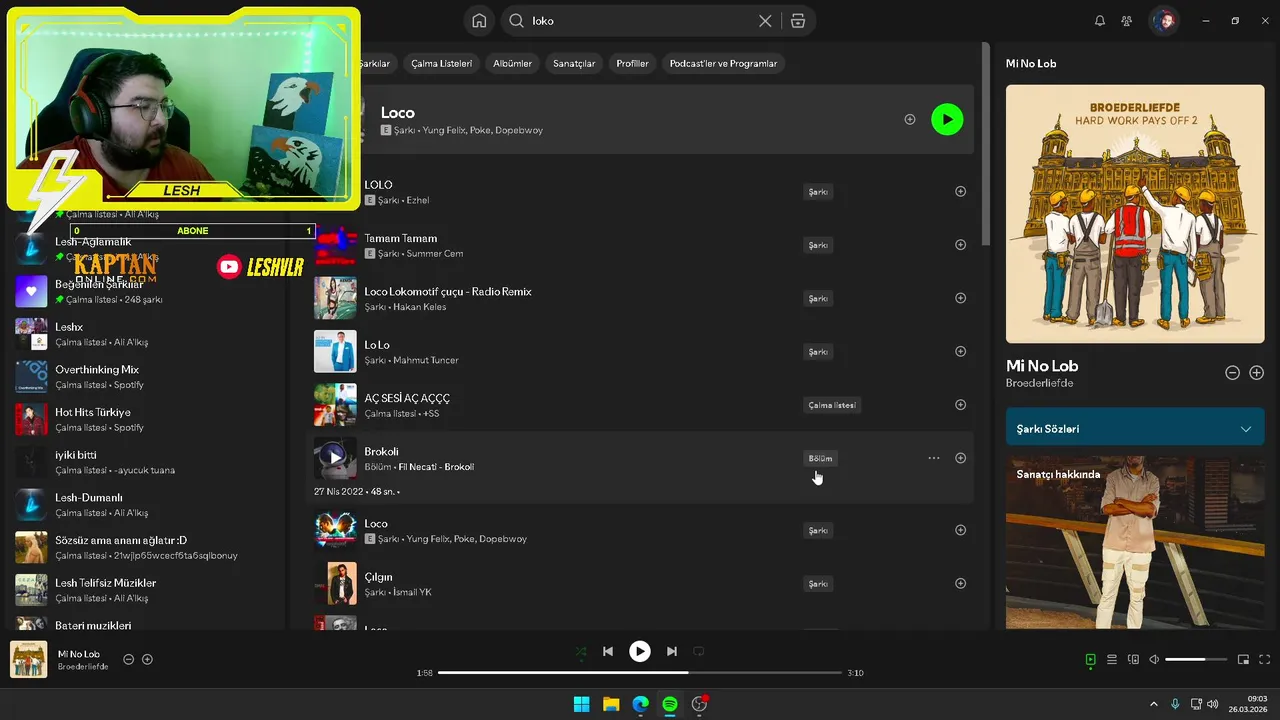The height and width of the screenshot is (720, 1280).
Task: Open more options for Brokoli episode
Action: (934, 458)
